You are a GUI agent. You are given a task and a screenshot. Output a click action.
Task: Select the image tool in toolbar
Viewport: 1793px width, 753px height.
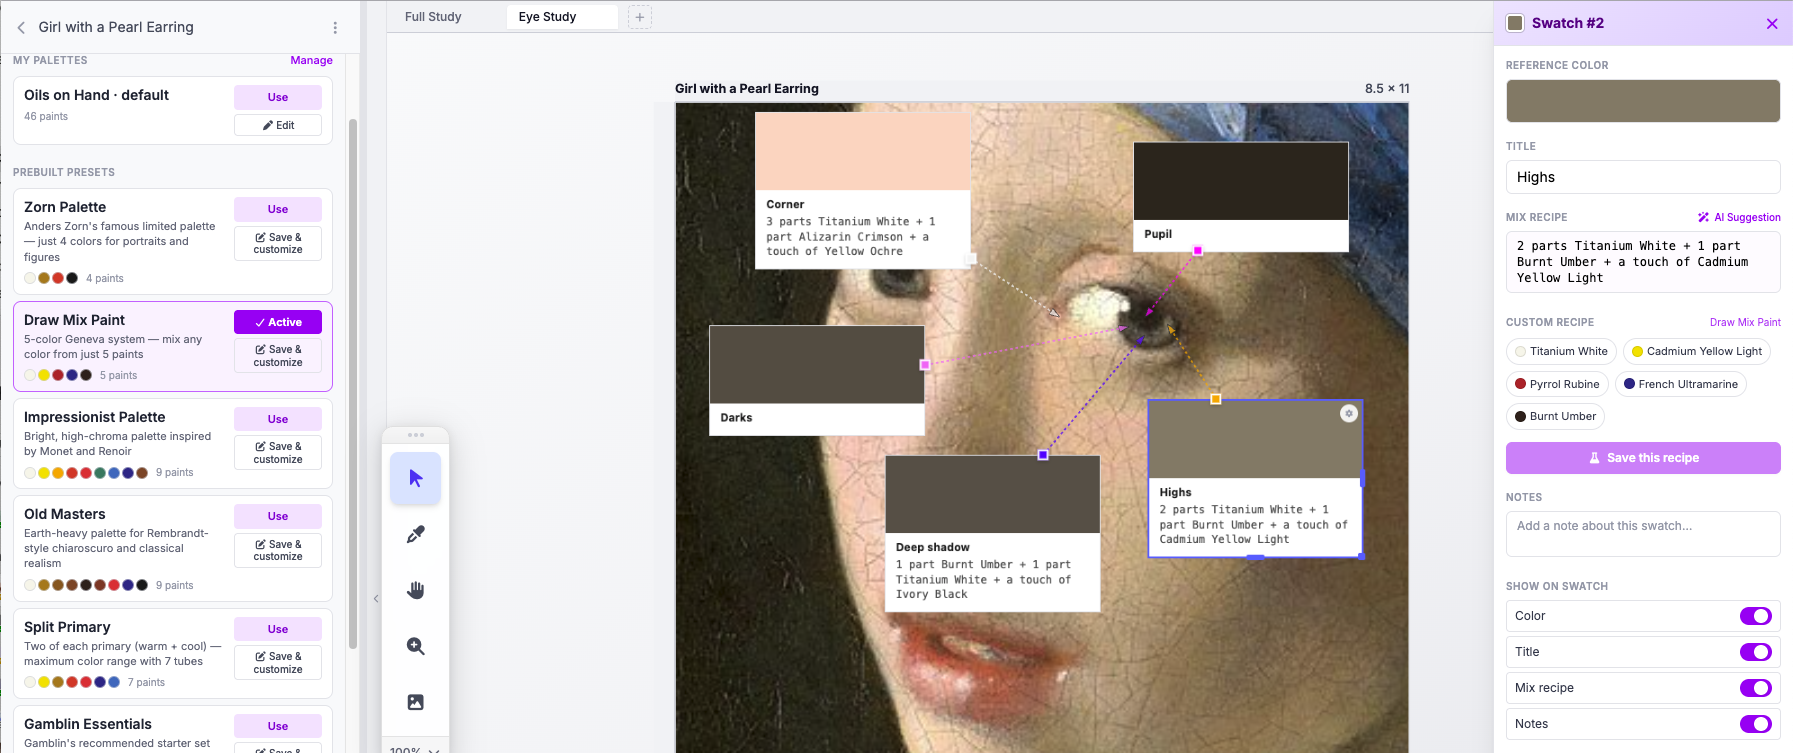(x=416, y=702)
